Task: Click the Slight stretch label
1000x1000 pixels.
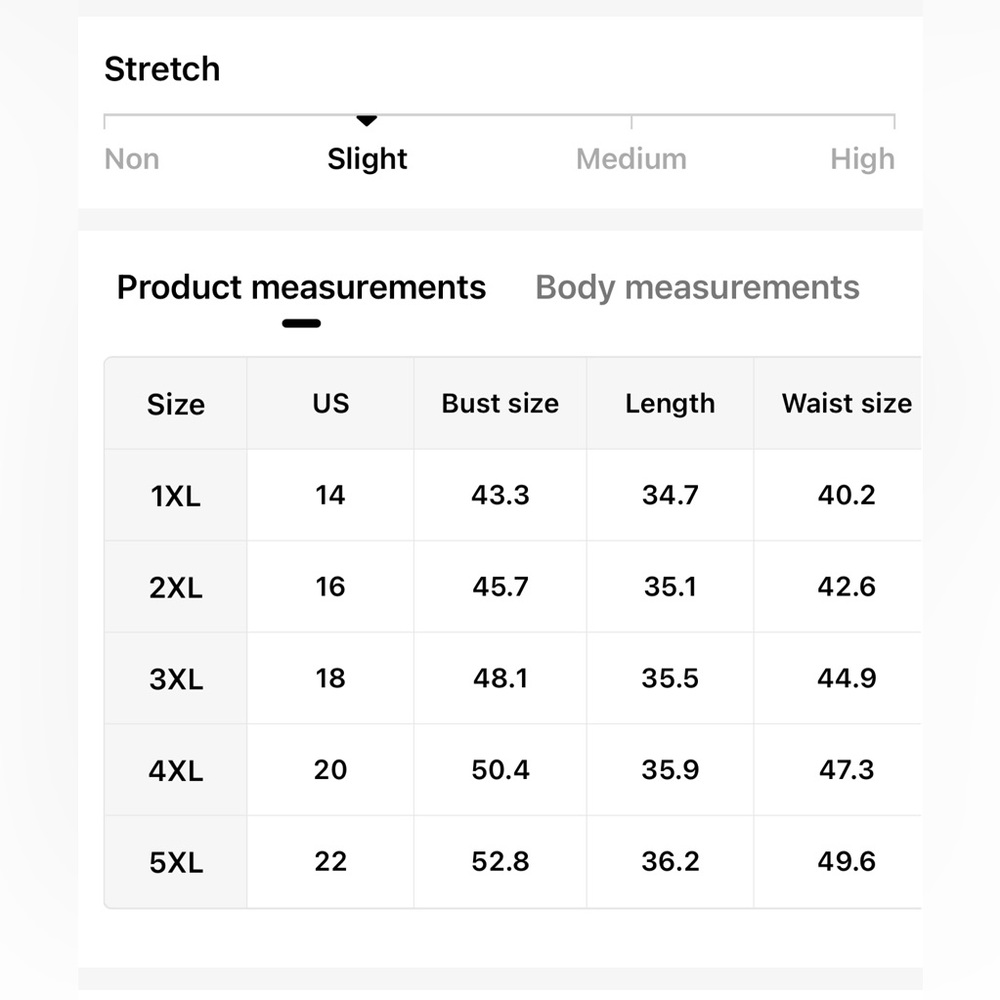Action: pyautogui.click(x=367, y=159)
